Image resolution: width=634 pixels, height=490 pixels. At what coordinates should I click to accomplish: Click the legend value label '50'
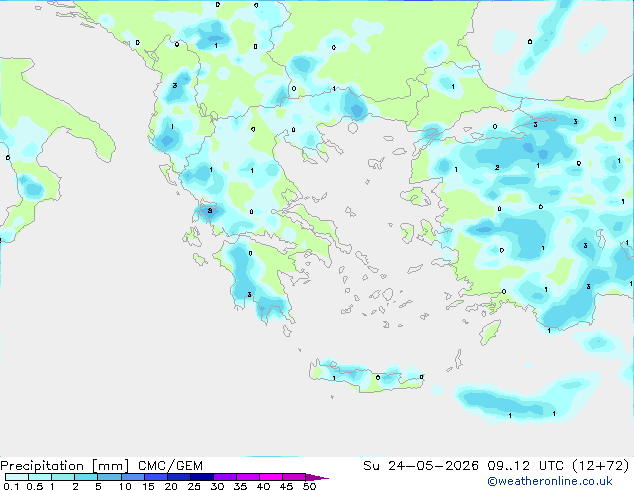[x=309, y=486]
